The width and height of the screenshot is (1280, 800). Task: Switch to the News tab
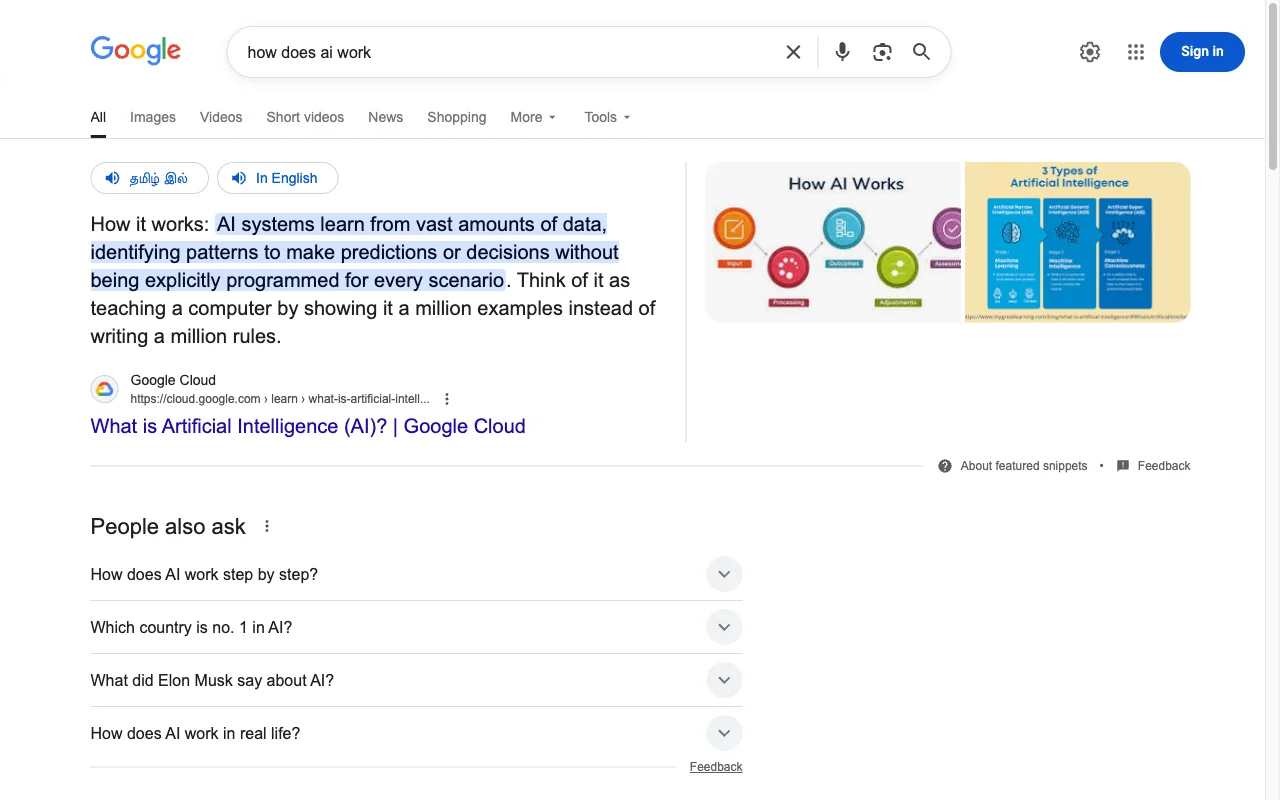coord(385,117)
